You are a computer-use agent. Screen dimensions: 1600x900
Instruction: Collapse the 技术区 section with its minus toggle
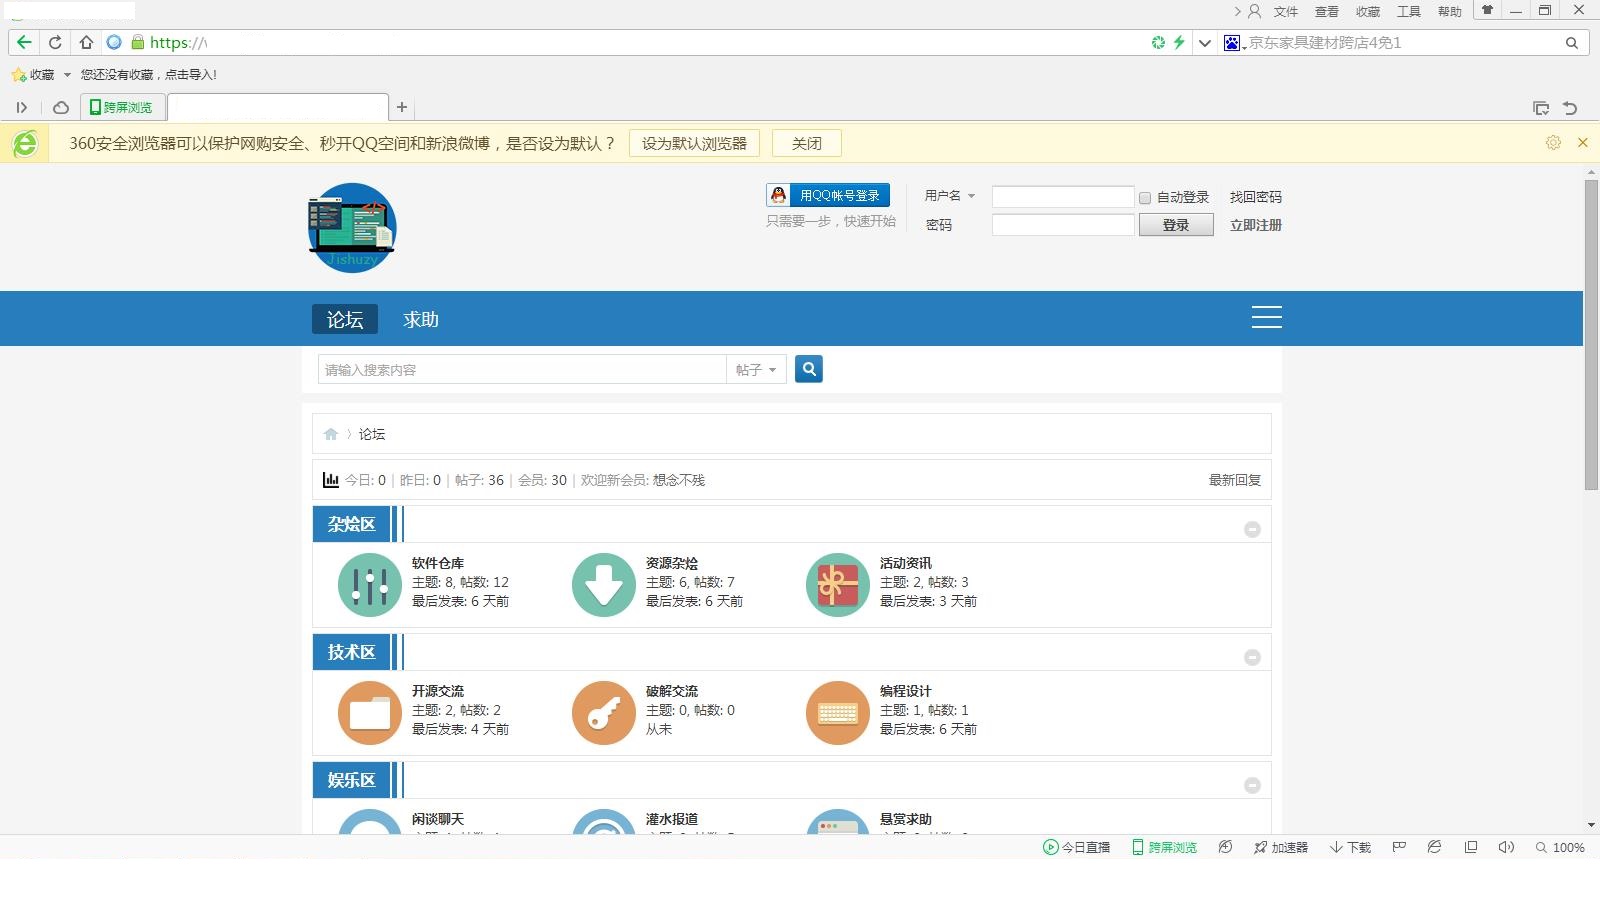tap(1253, 657)
